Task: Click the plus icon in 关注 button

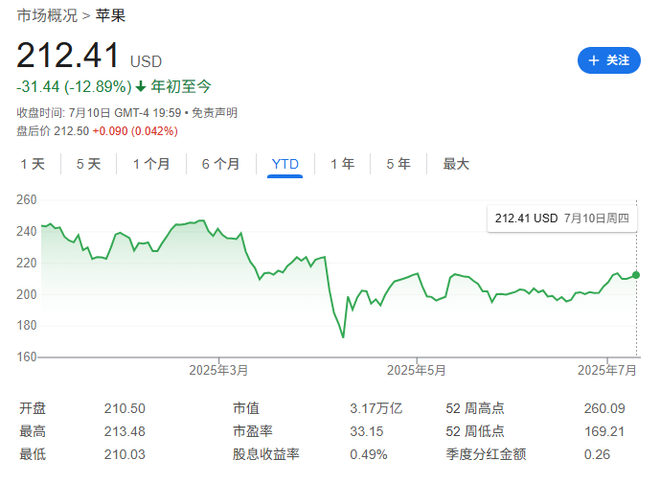Action: pos(594,60)
